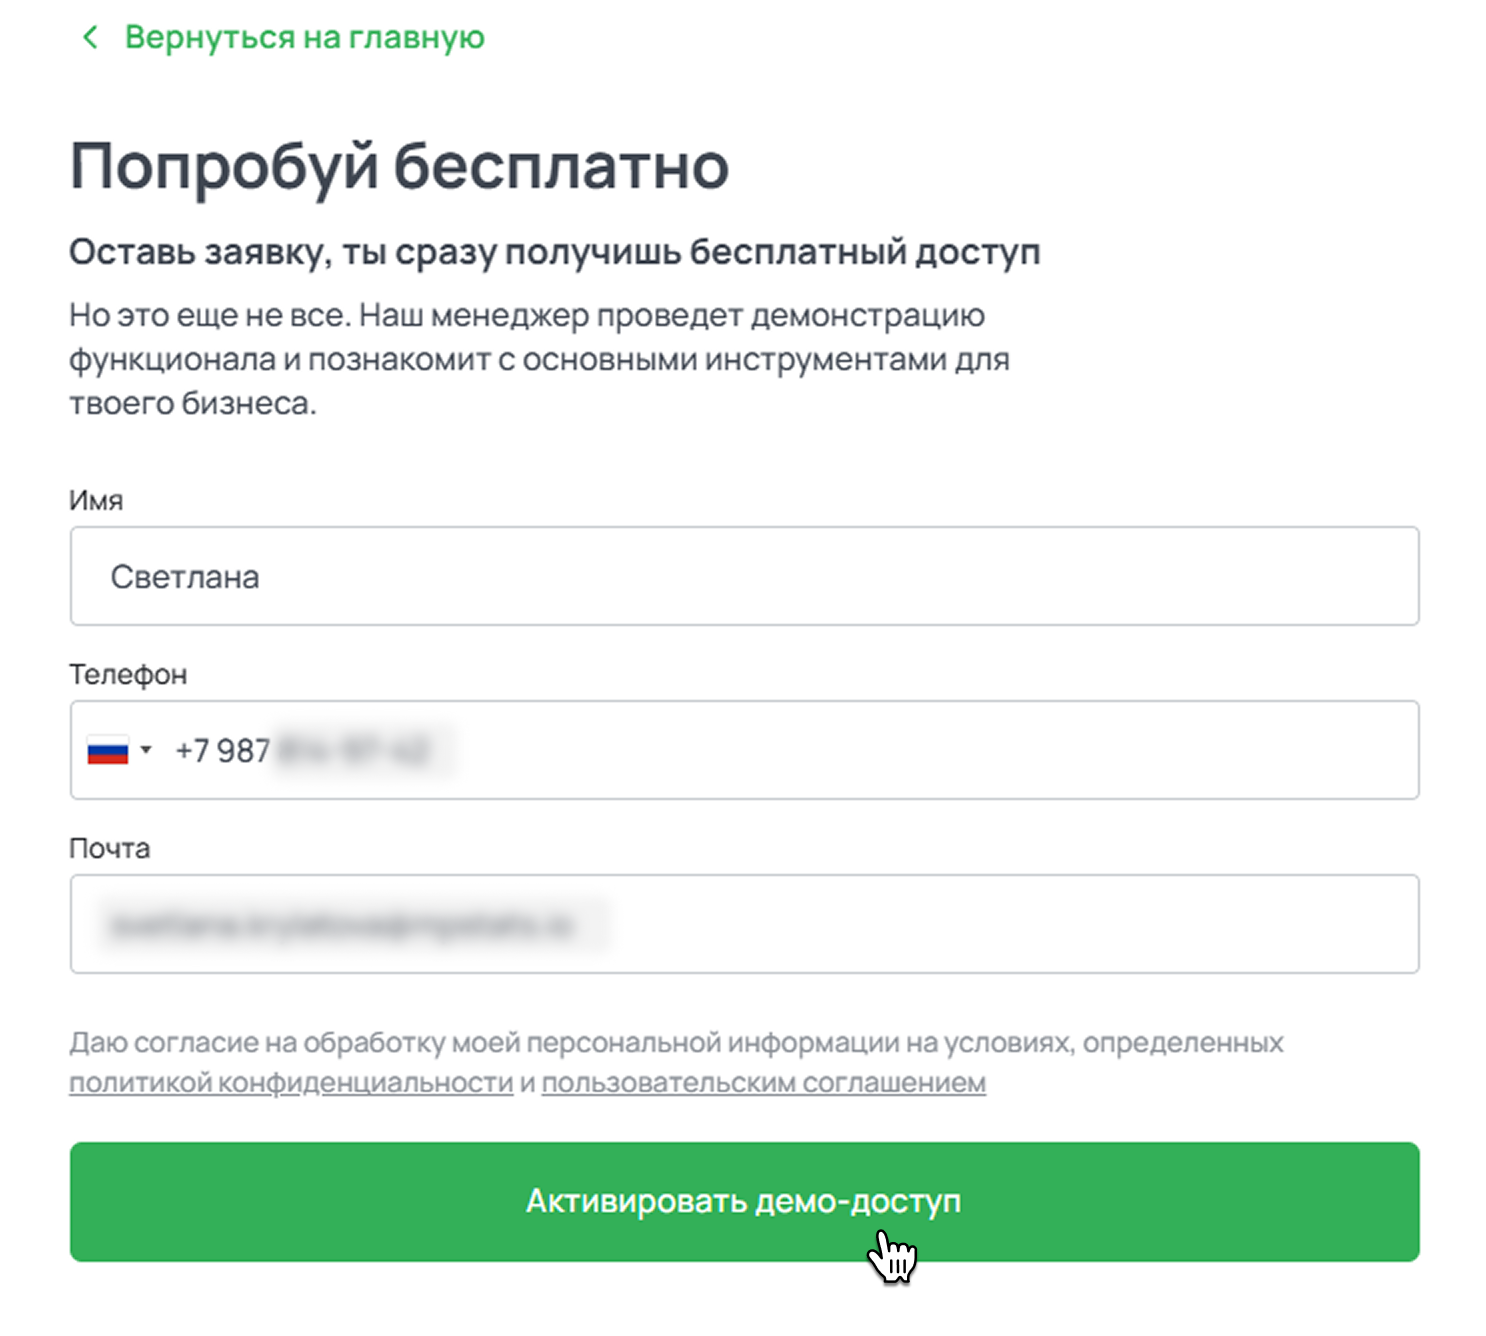Click the 'Активировать демо-доступ' button
Screen dimensions: 1486x1336
[x=744, y=1201]
